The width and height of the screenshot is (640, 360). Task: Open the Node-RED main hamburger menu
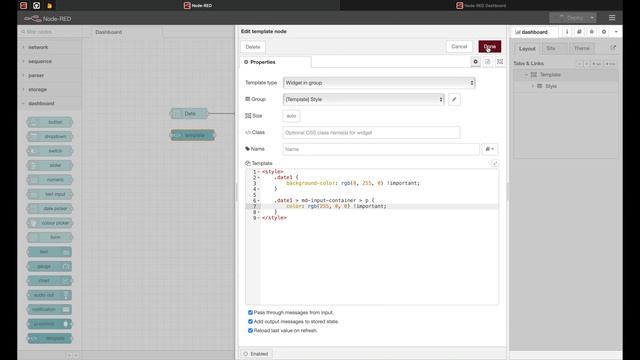pyautogui.click(x=612, y=18)
